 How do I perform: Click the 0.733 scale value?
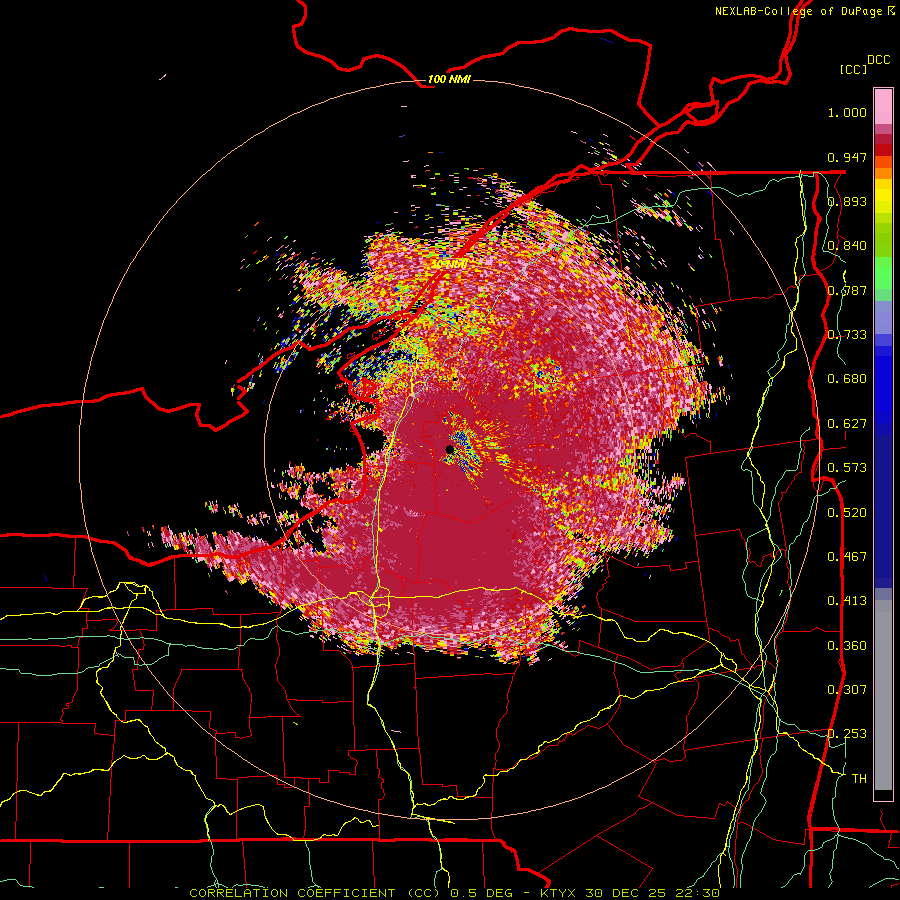click(x=847, y=335)
